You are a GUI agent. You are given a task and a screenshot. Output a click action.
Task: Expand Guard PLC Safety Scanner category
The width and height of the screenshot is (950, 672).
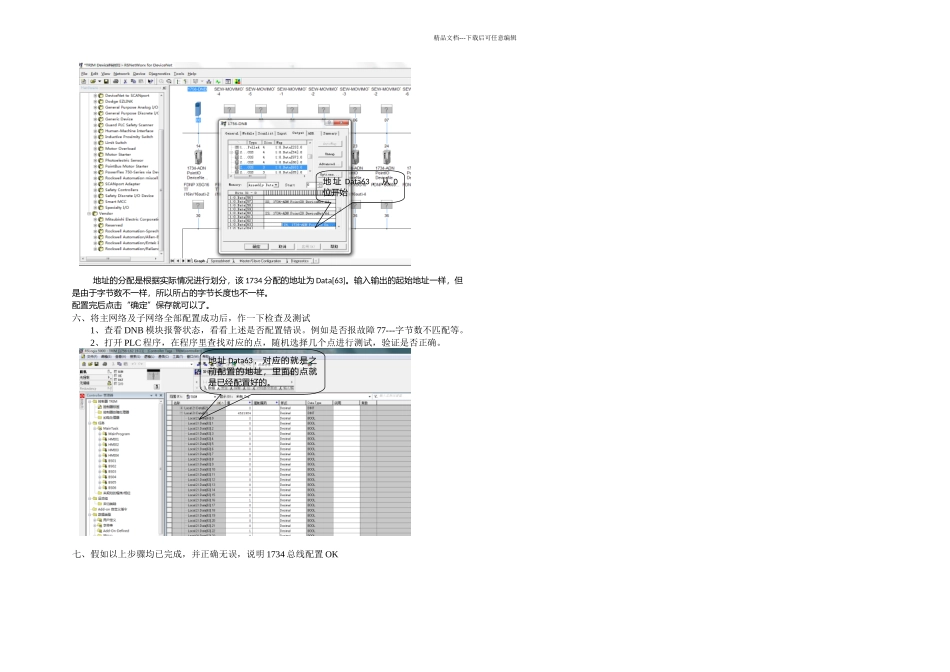coord(95,125)
